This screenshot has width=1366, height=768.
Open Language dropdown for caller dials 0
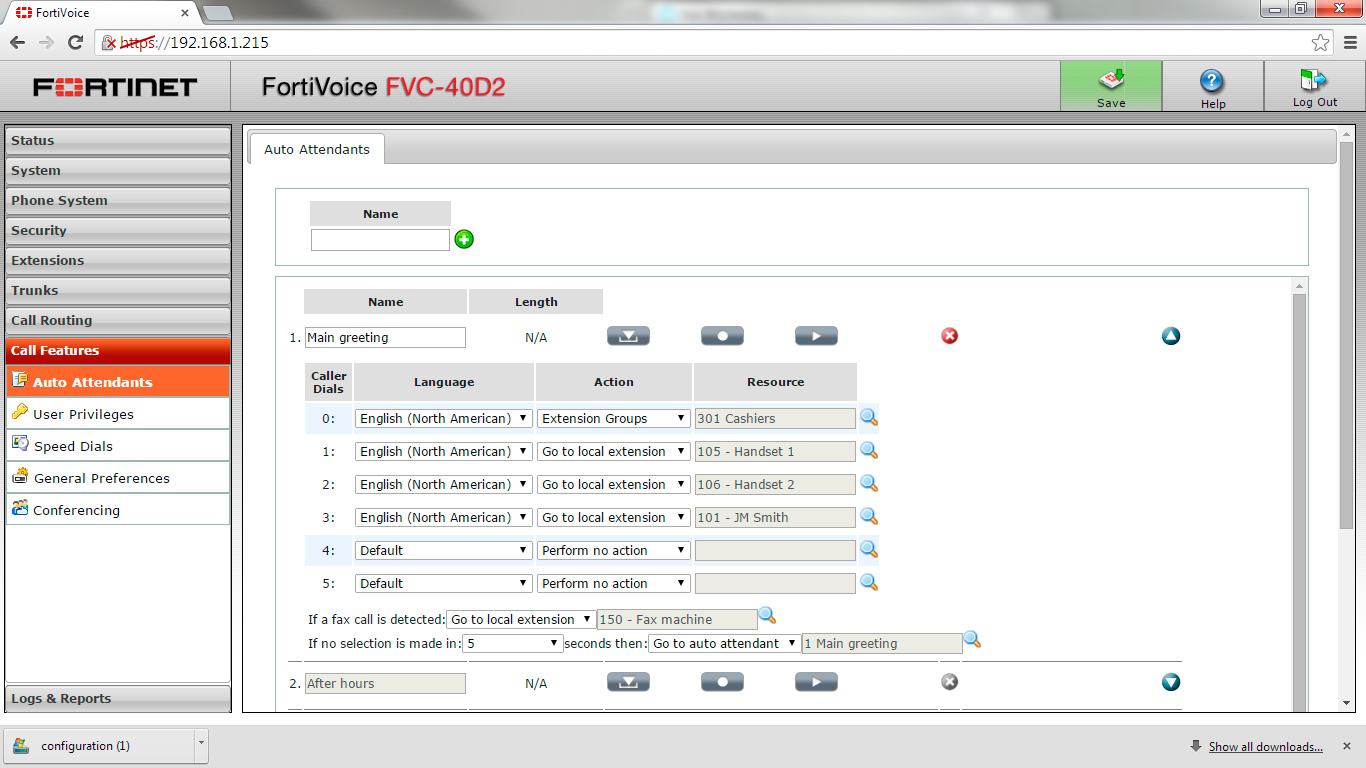[x=444, y=419]
